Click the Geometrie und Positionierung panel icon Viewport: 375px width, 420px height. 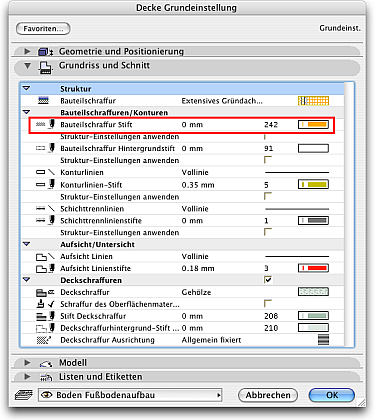[46, 52]
